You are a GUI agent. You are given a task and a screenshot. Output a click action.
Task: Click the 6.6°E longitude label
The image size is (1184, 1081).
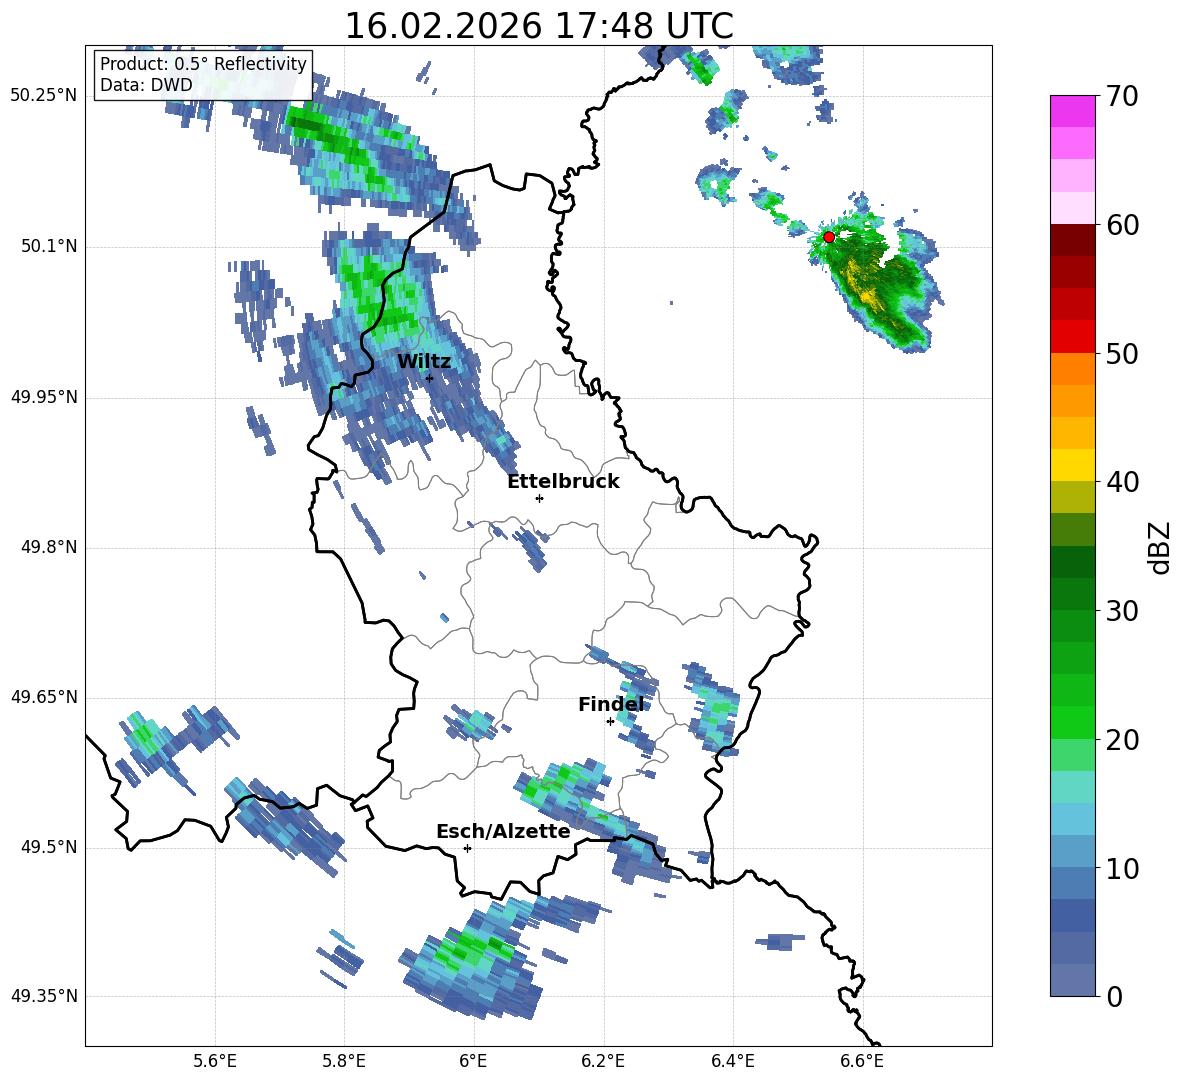[862, 1061]
